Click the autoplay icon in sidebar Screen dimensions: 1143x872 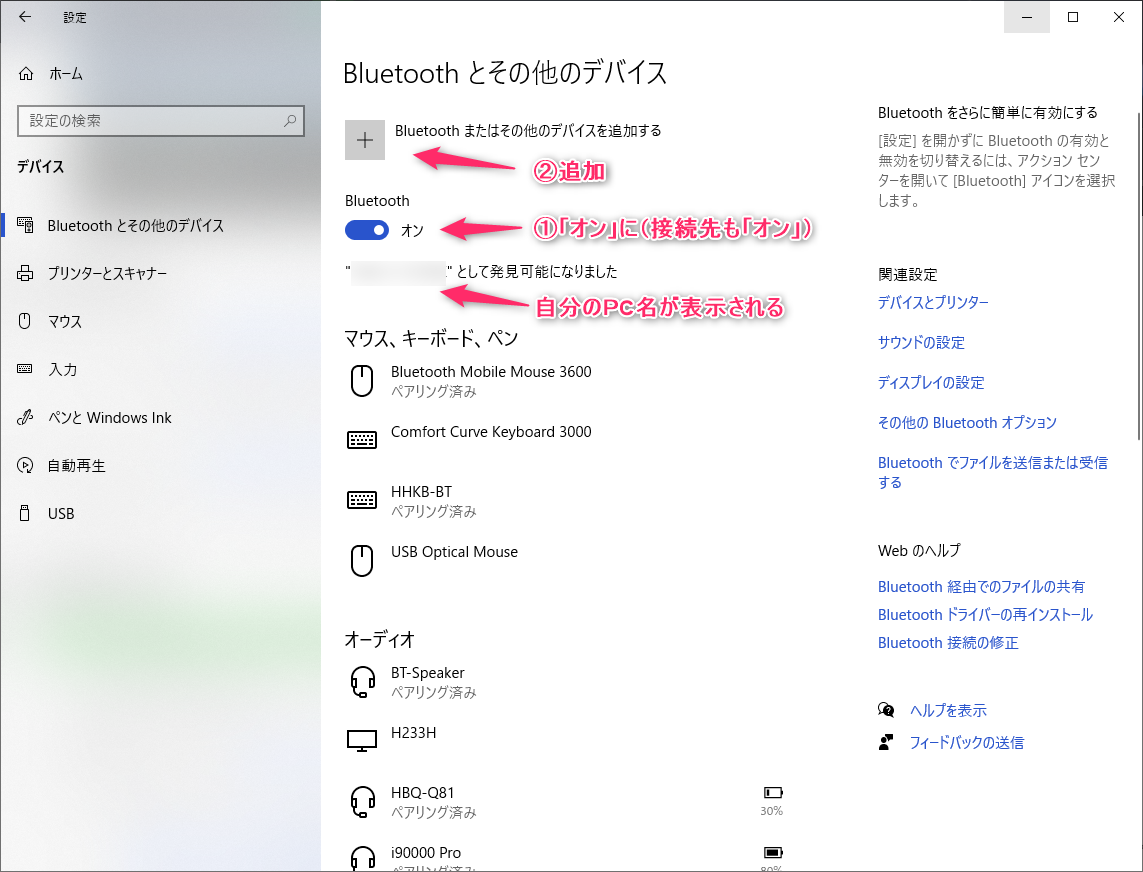[25, 465]
